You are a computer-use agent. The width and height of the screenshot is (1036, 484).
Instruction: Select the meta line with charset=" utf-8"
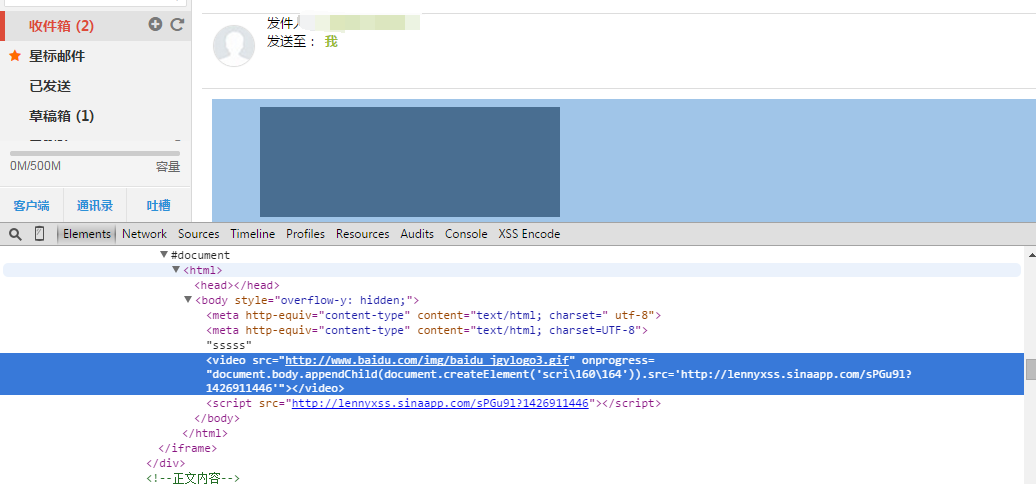point(433,316)
